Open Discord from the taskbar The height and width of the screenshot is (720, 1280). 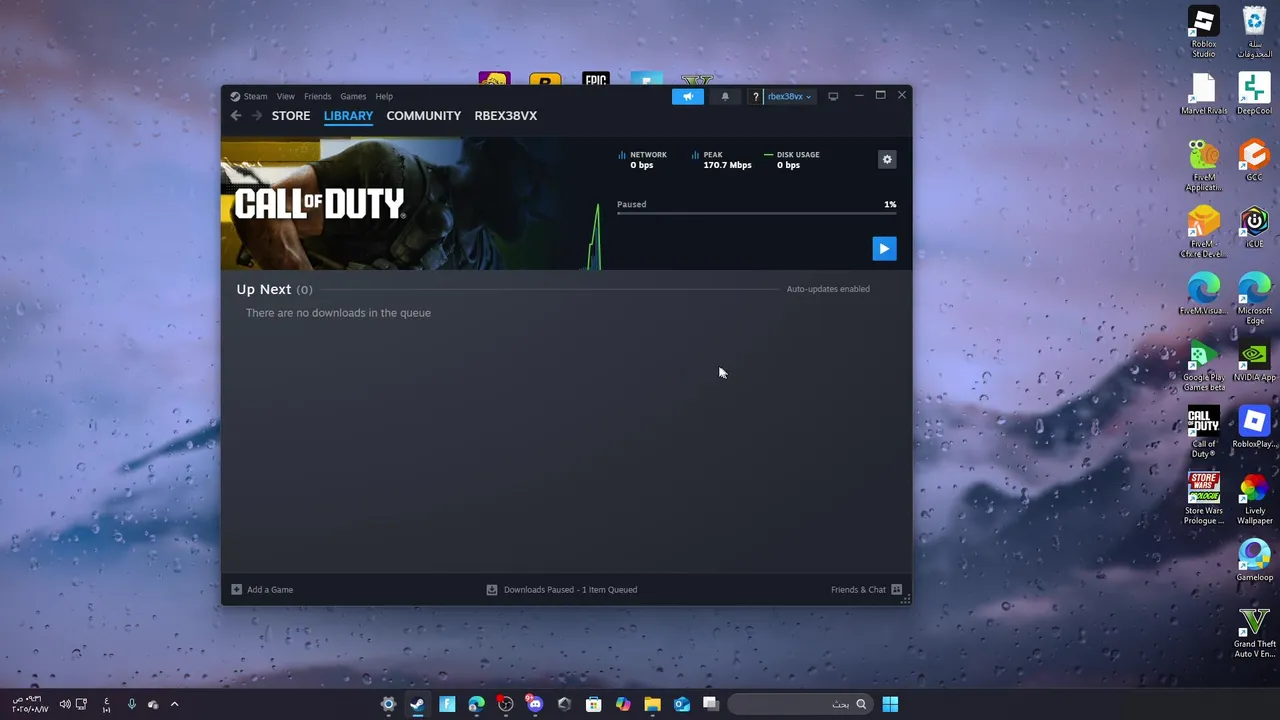[535, 704]
